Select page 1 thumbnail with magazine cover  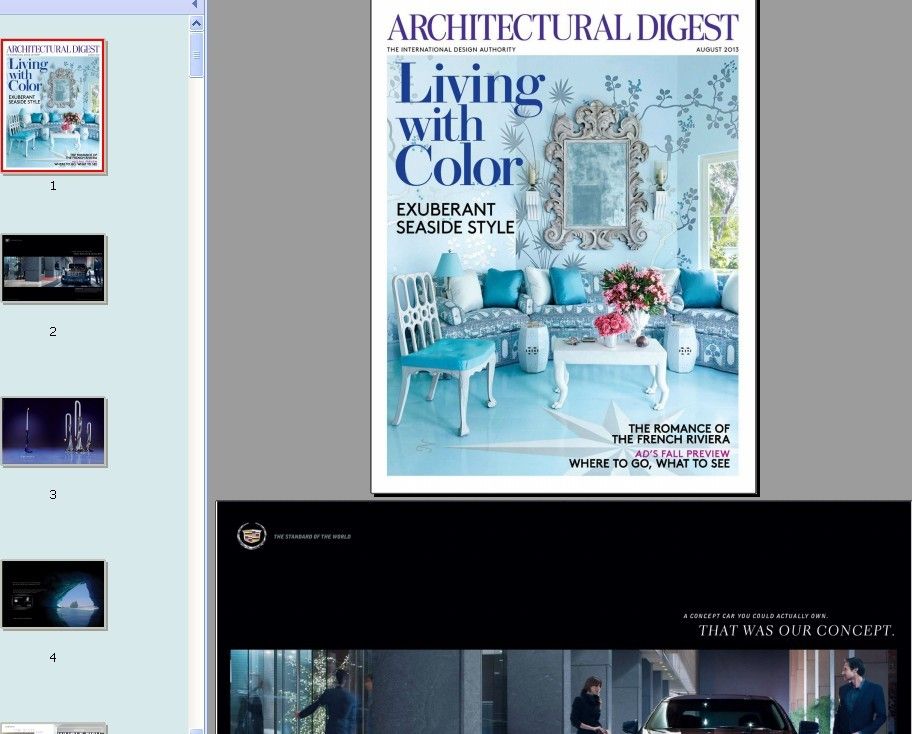point(54,106)
